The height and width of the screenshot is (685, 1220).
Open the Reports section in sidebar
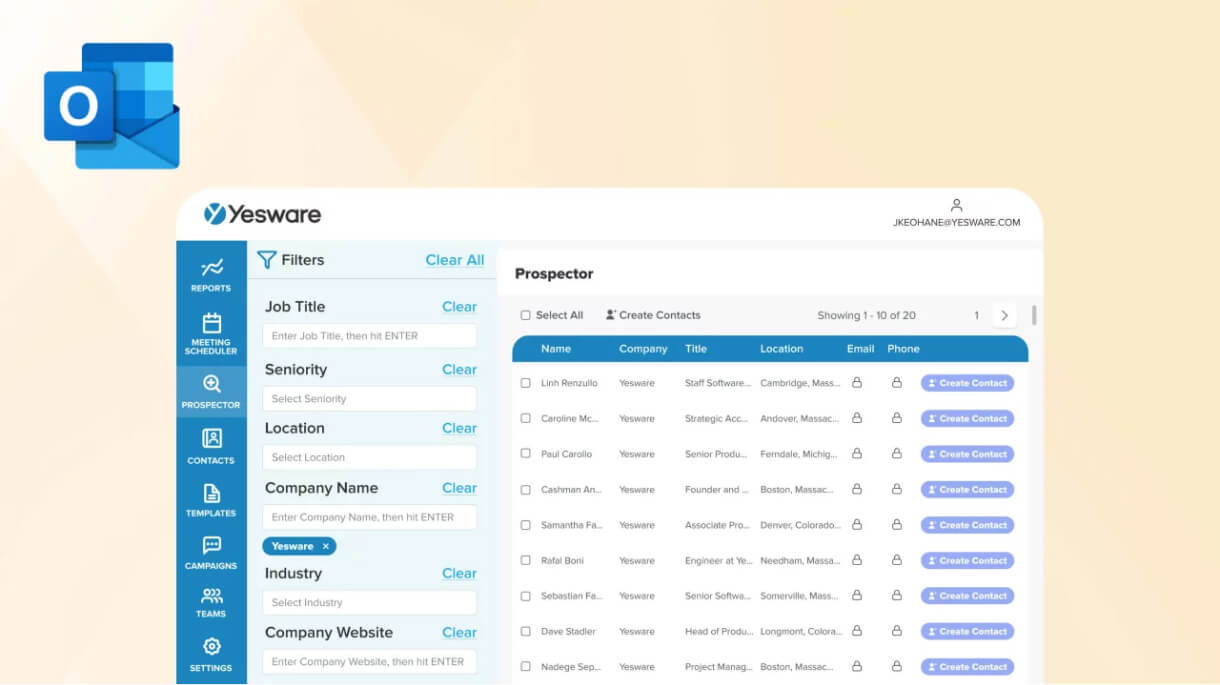pos(210,275)
